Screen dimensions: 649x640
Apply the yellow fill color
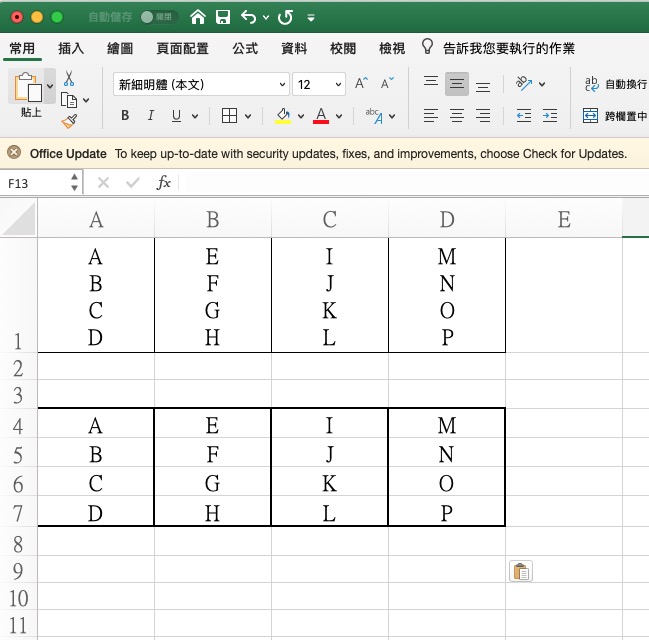point(283,116)
